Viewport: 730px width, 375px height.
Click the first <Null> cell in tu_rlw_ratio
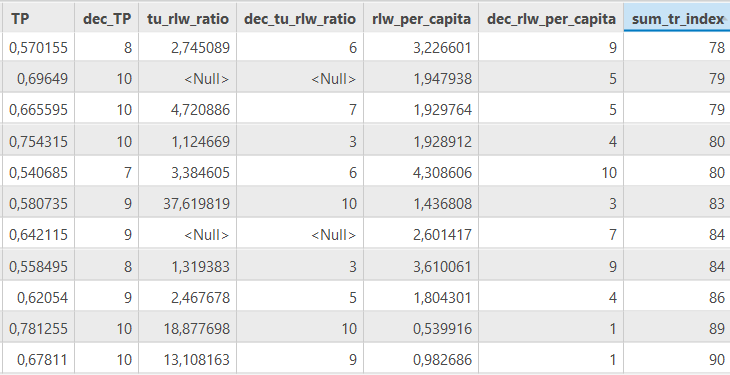click(188, 79)
